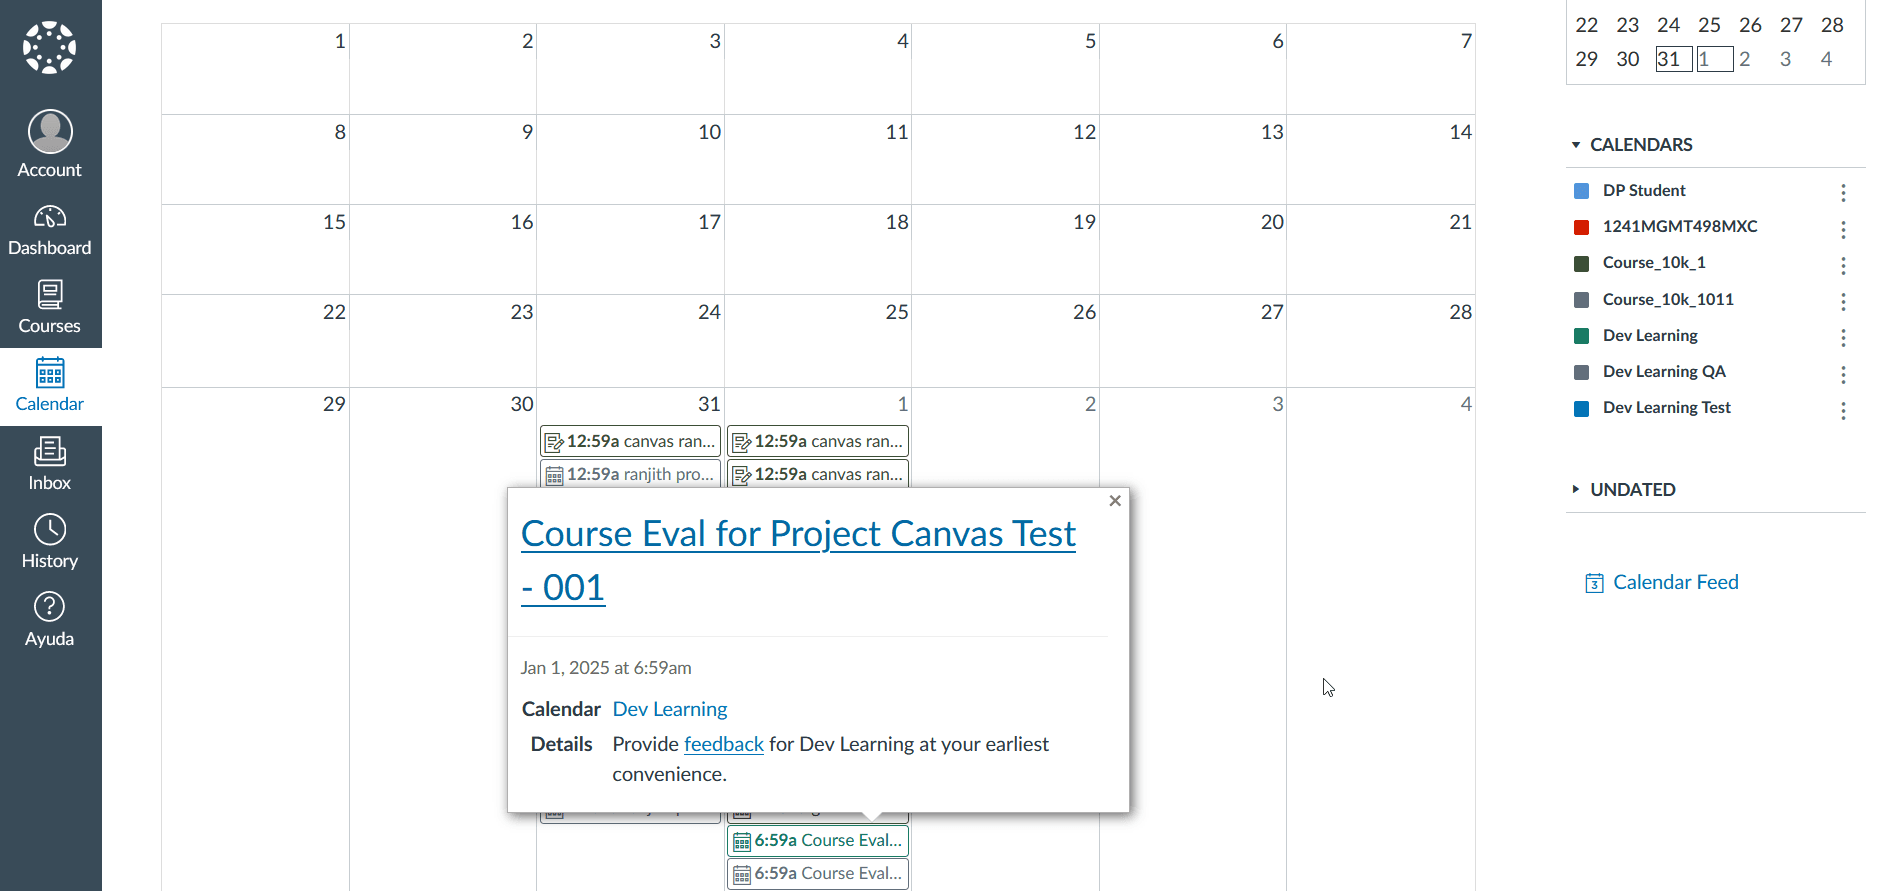Select day 31 in the mini calendar
This screenshot has width=1893, height=891.
coord(1674,59)
